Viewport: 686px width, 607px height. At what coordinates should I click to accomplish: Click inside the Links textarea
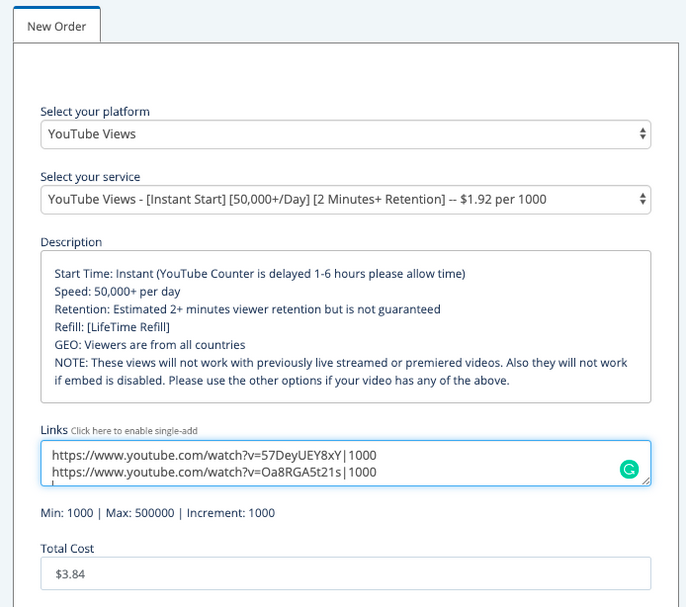click(346, 463)
